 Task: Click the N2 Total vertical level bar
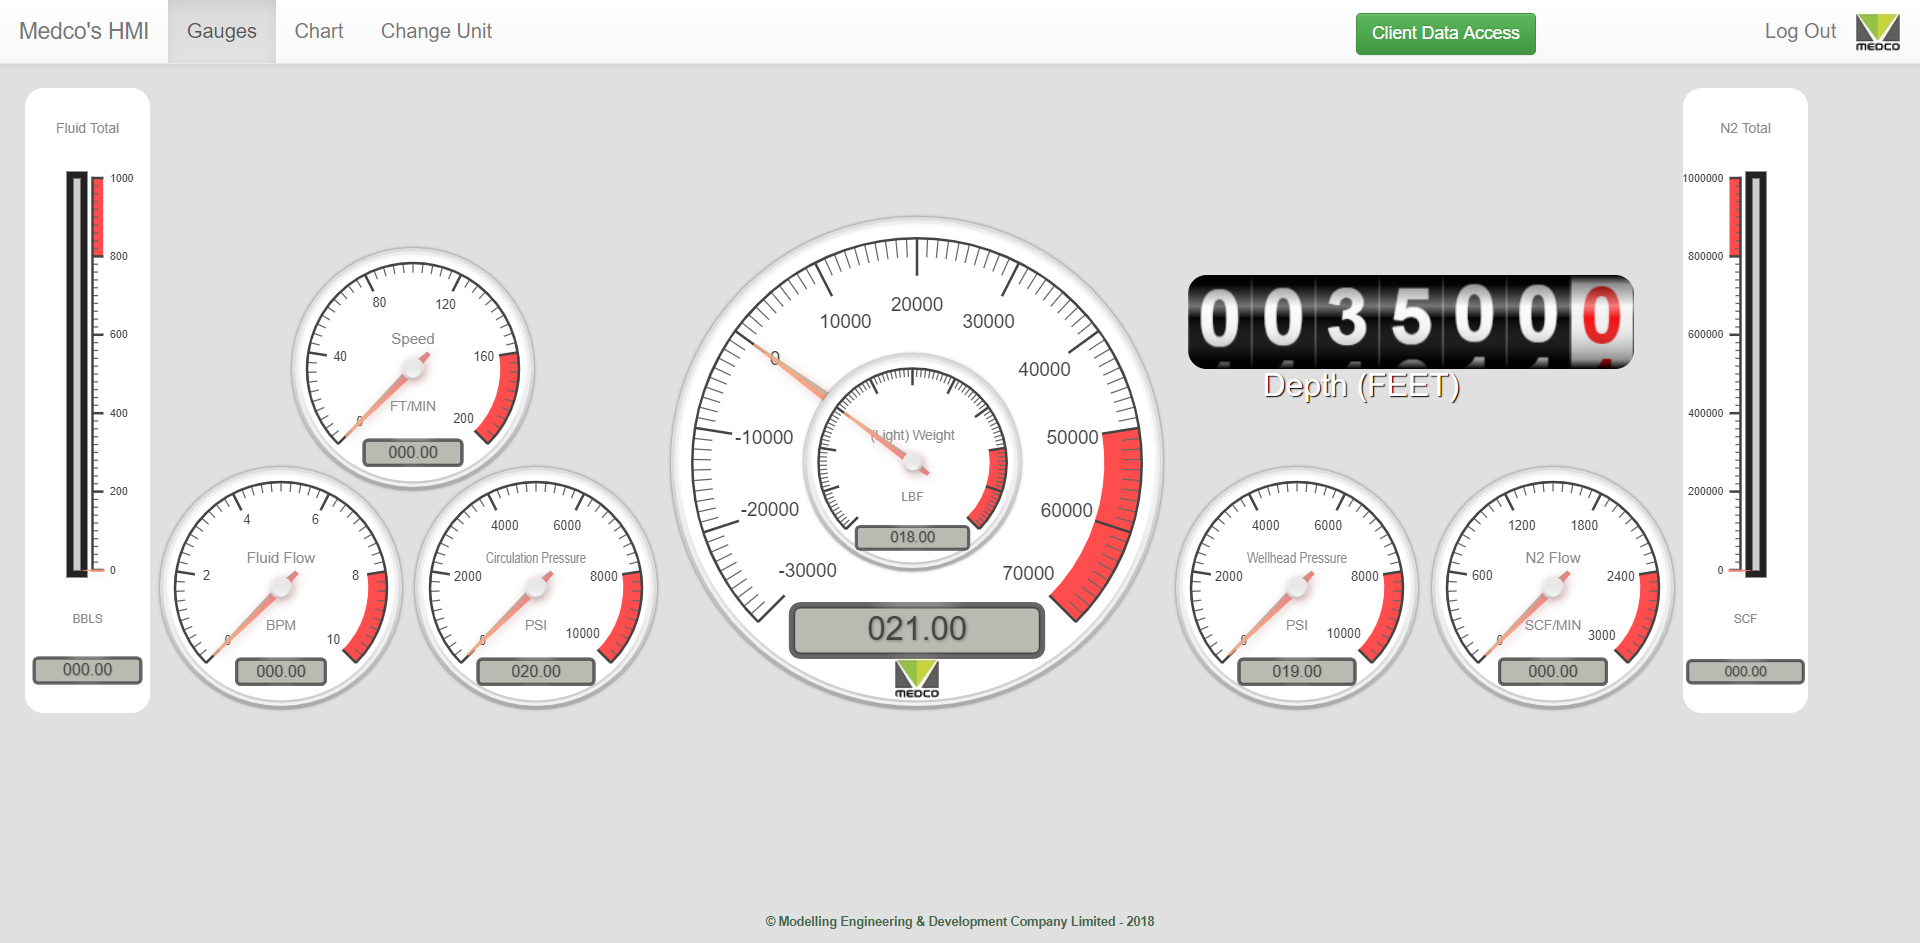[x=1755, y=374]
